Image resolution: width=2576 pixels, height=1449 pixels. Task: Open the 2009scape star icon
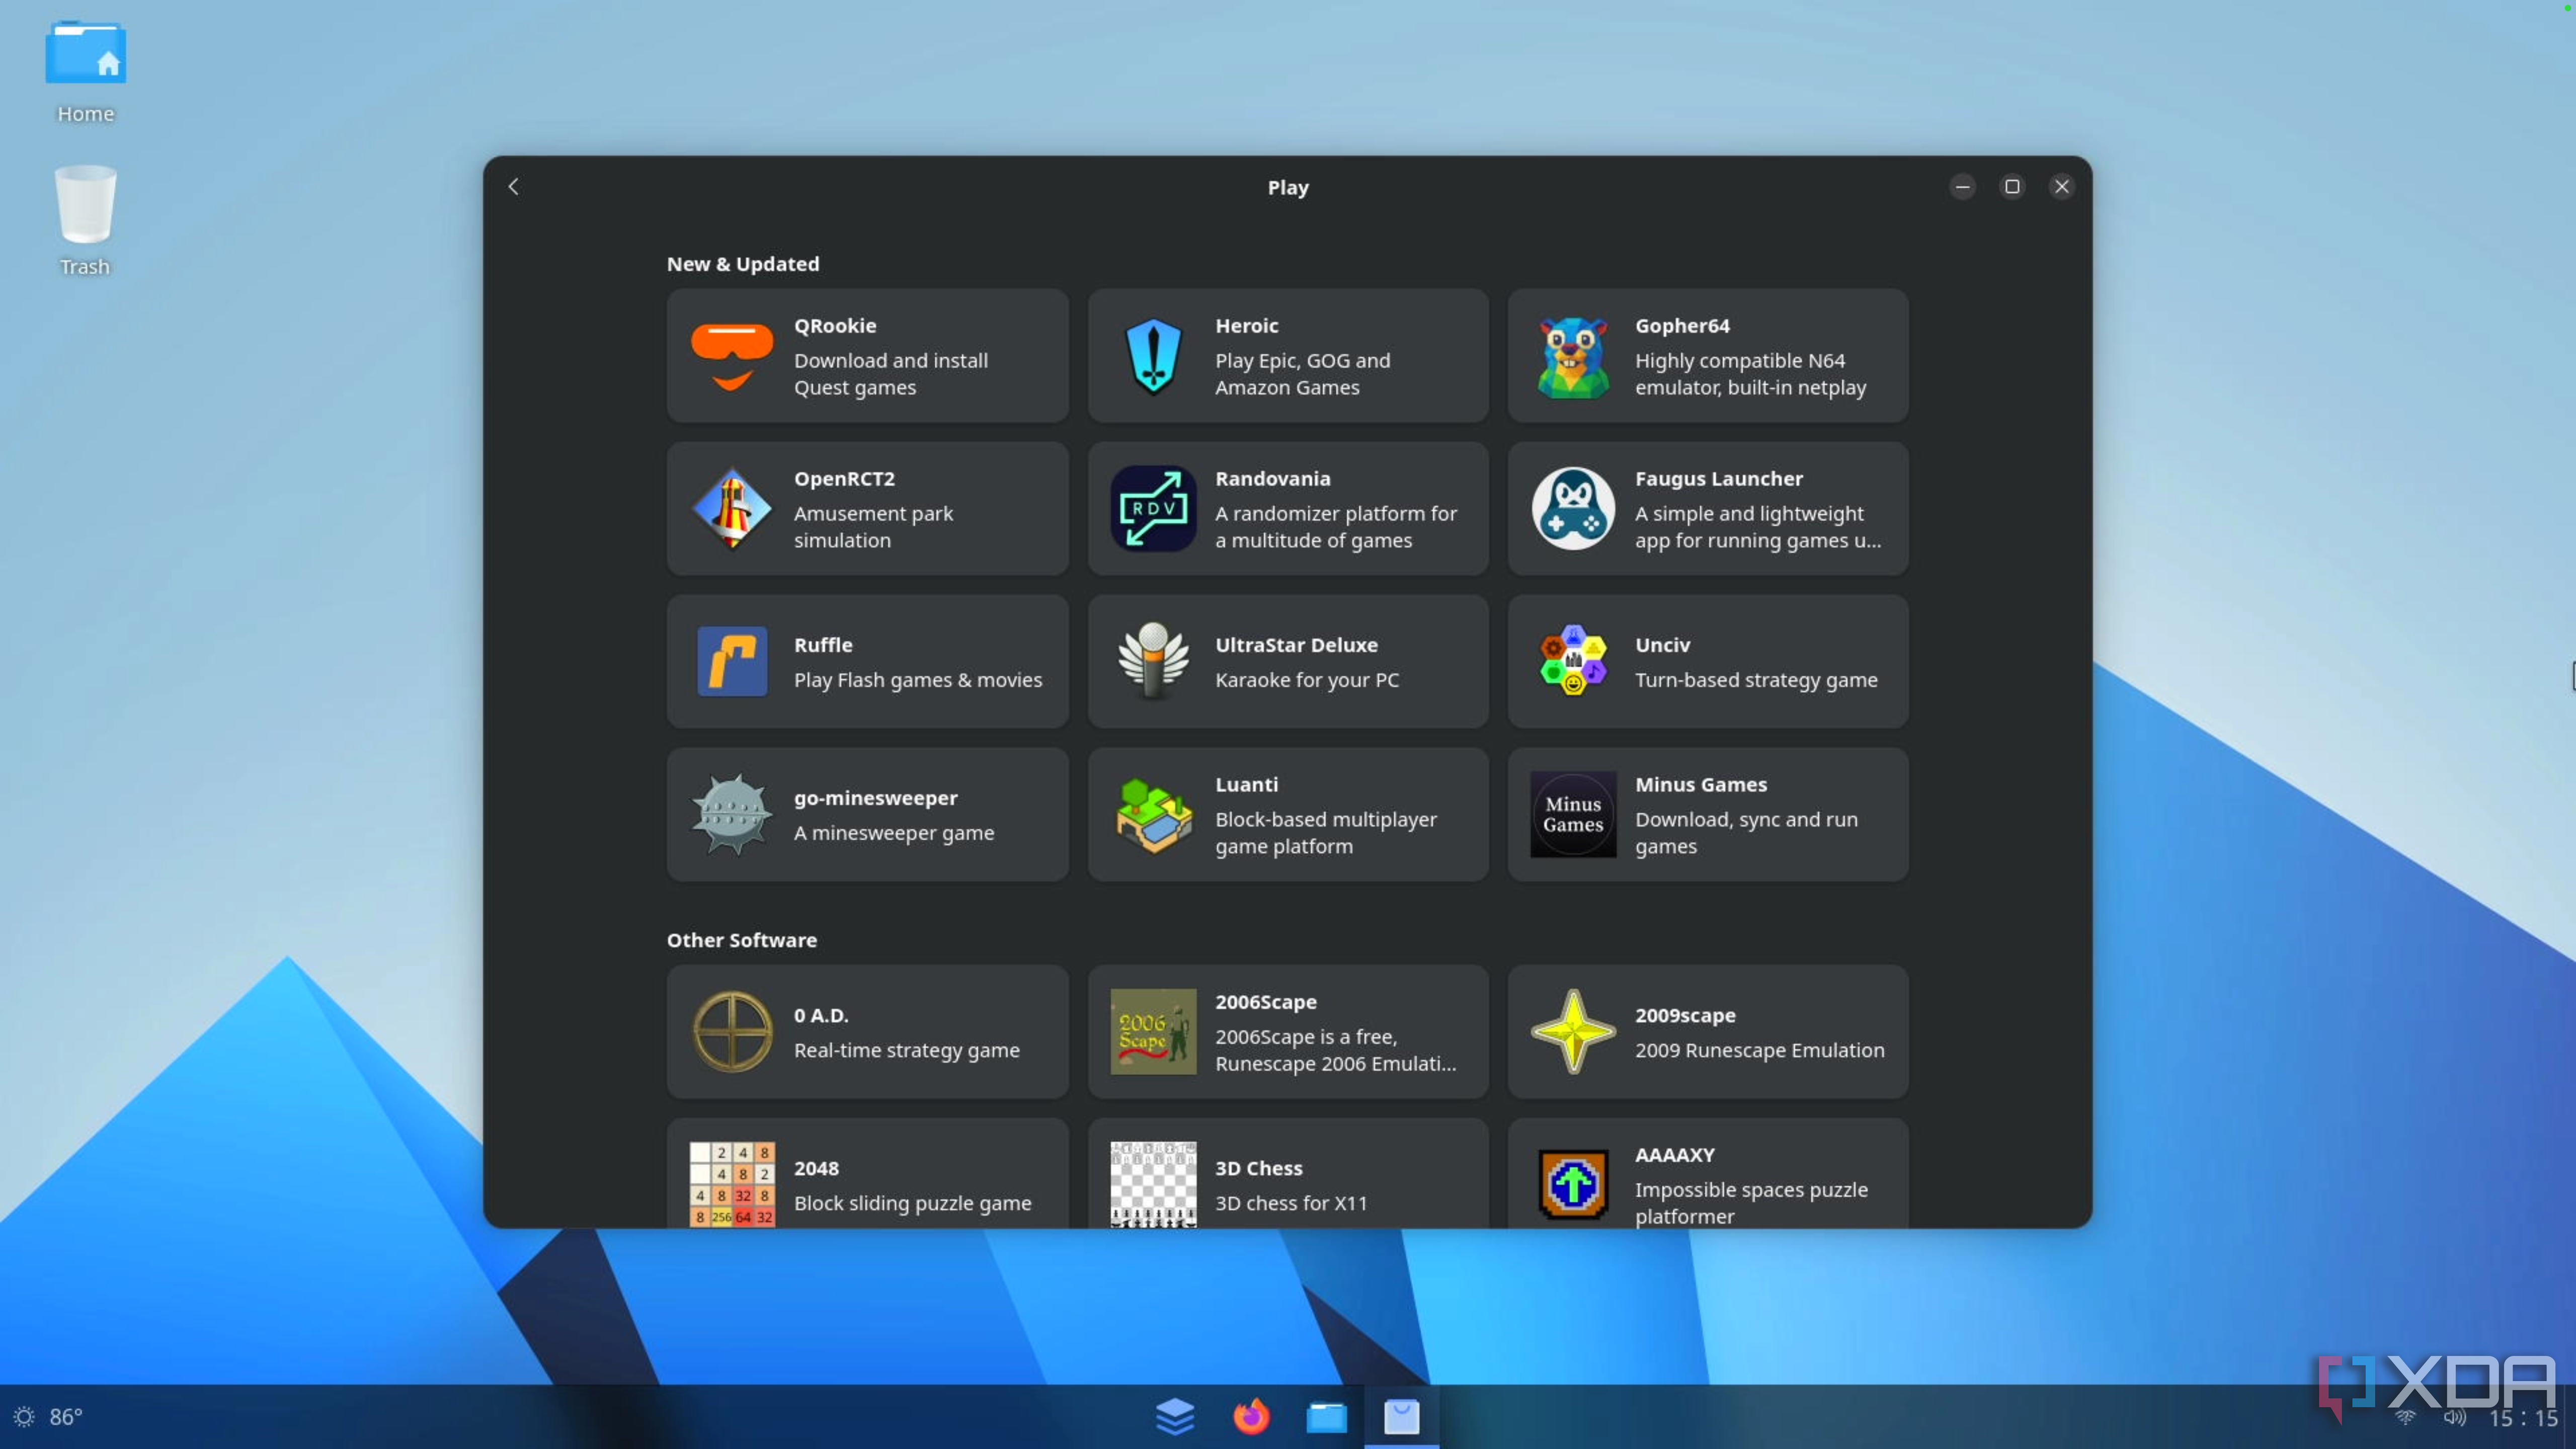click(x=1573, y=1032)
